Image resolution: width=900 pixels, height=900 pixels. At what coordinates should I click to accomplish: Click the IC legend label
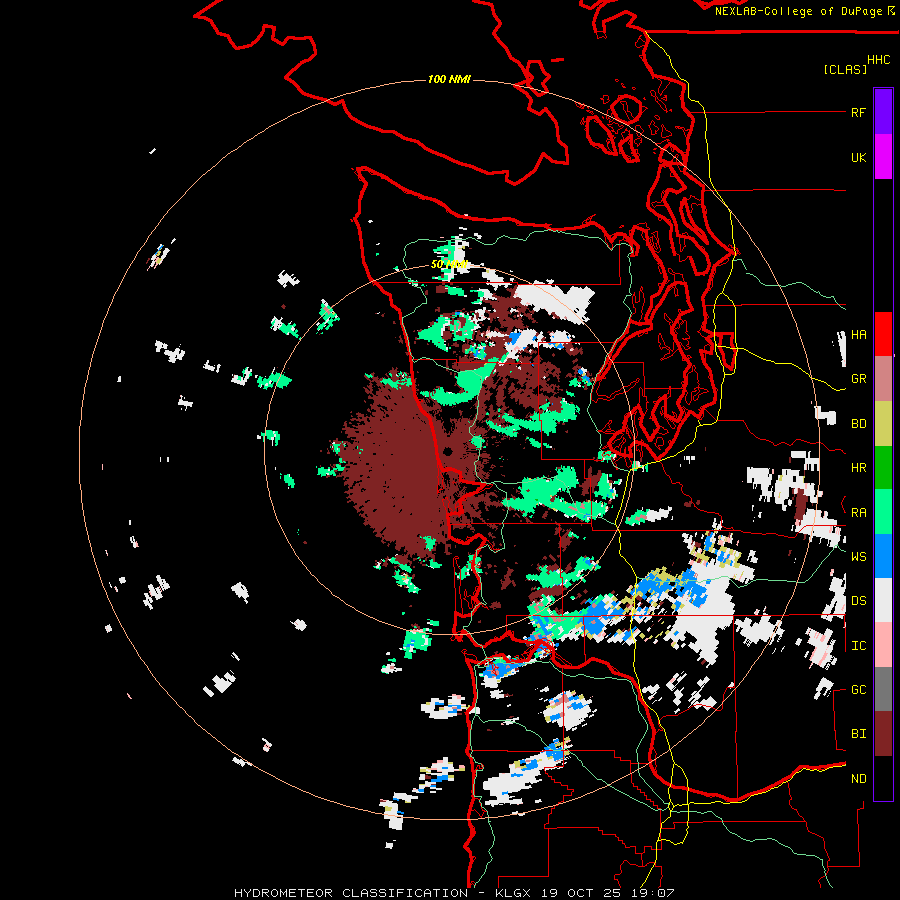pos(858,646)
